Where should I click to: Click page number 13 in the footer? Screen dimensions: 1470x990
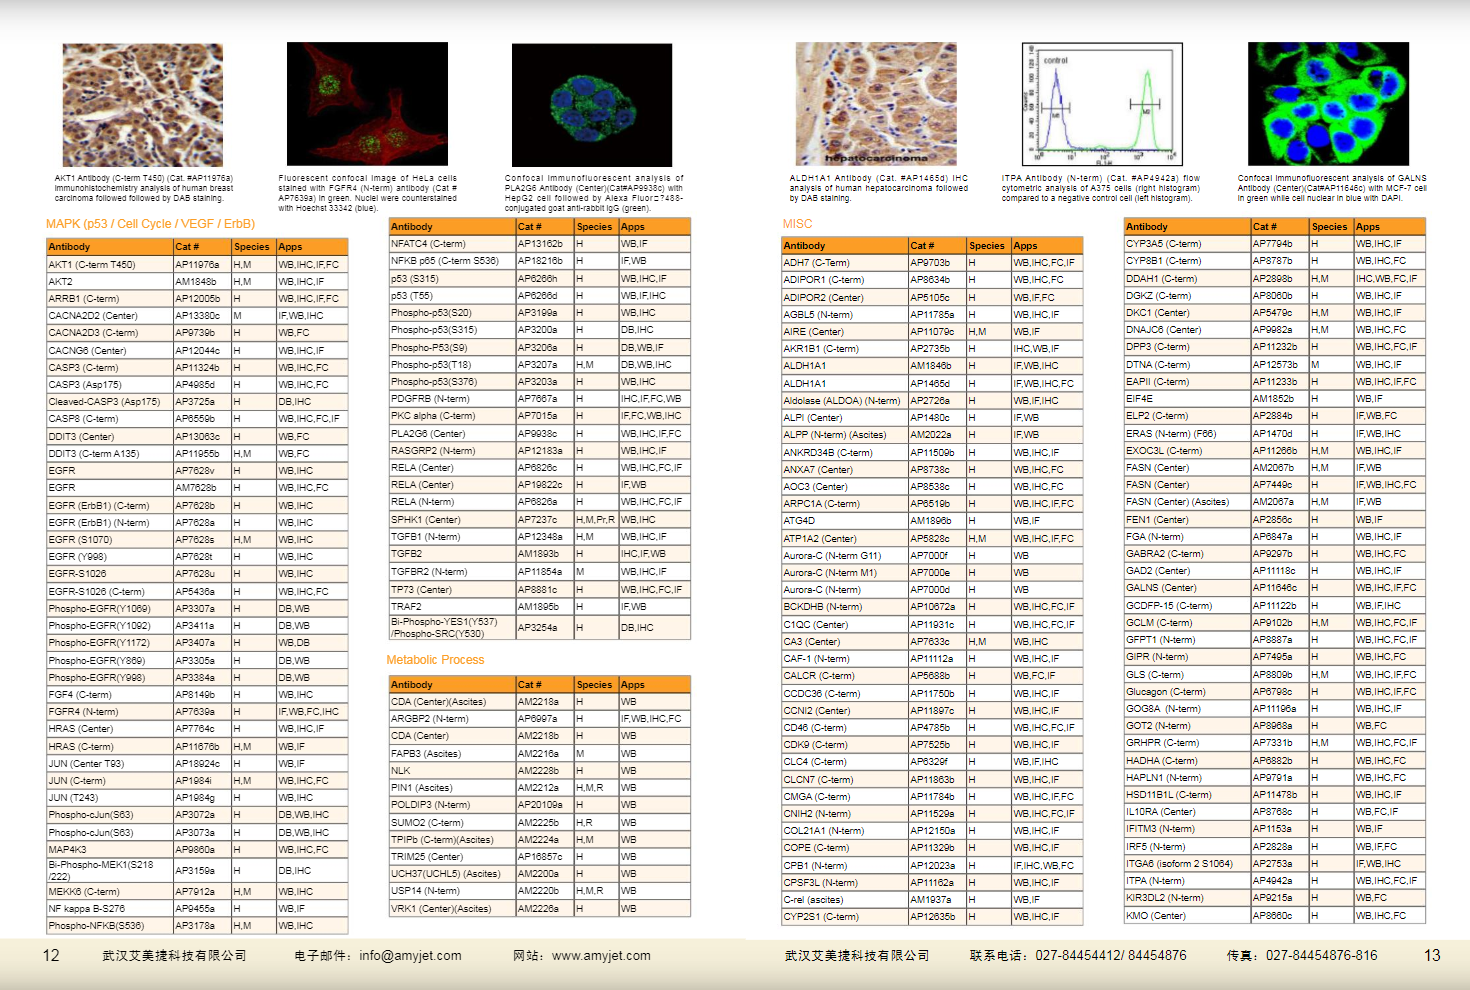coord(1432,956)
